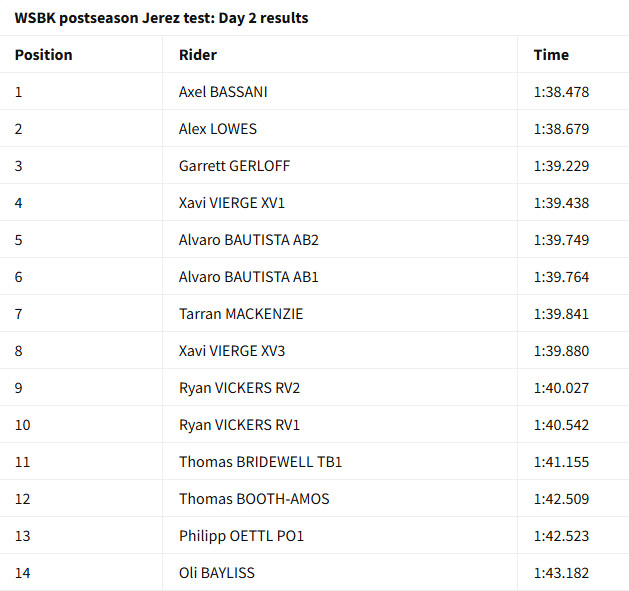
Task: Click the Rider column header
Action: pos(198,55)
